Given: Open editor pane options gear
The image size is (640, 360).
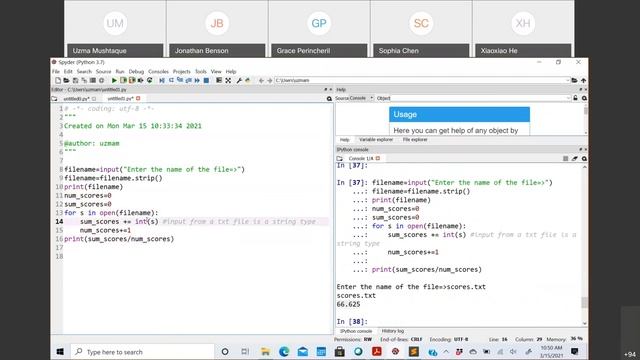Looking at the screenshot, I should coord(329,98).
